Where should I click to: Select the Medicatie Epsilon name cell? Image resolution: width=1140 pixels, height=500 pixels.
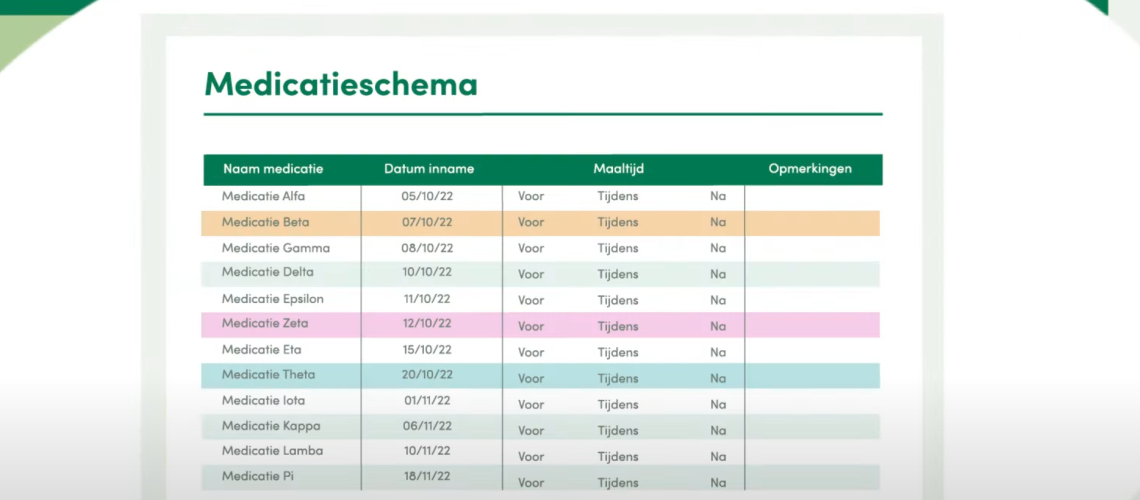tap(273, 299)
